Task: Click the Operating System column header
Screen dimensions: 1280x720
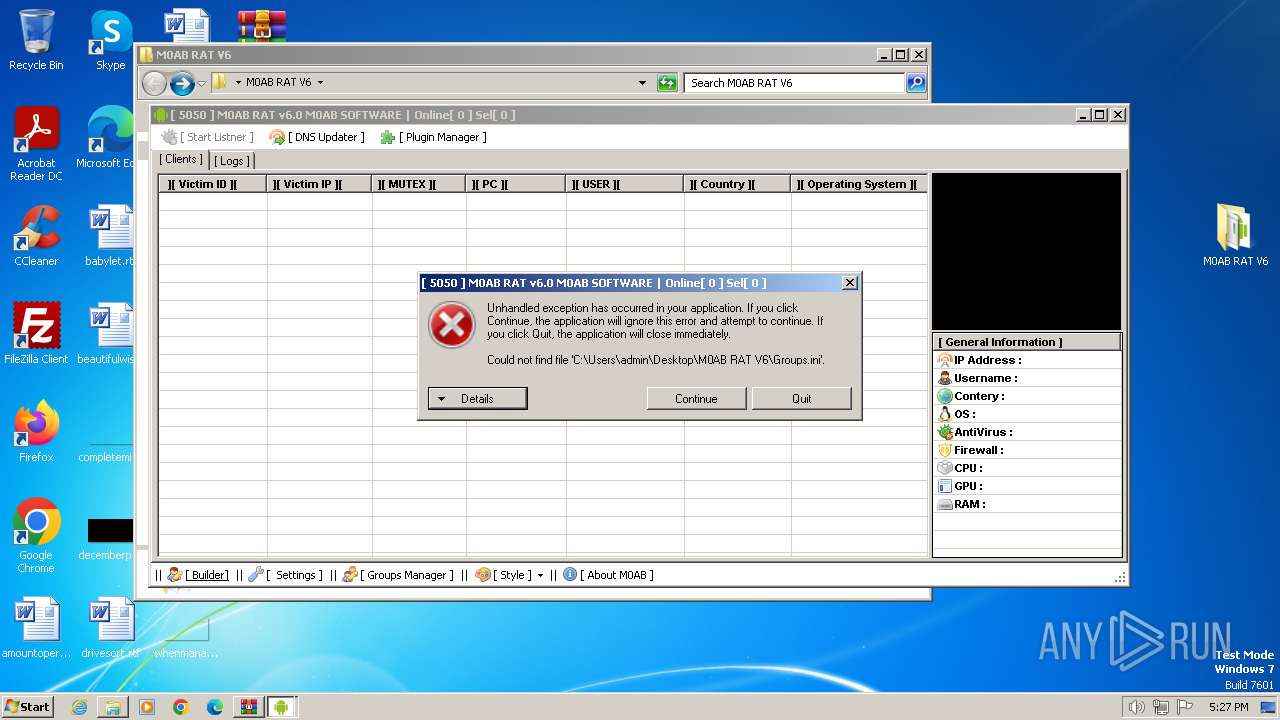Action: [858, 184]
